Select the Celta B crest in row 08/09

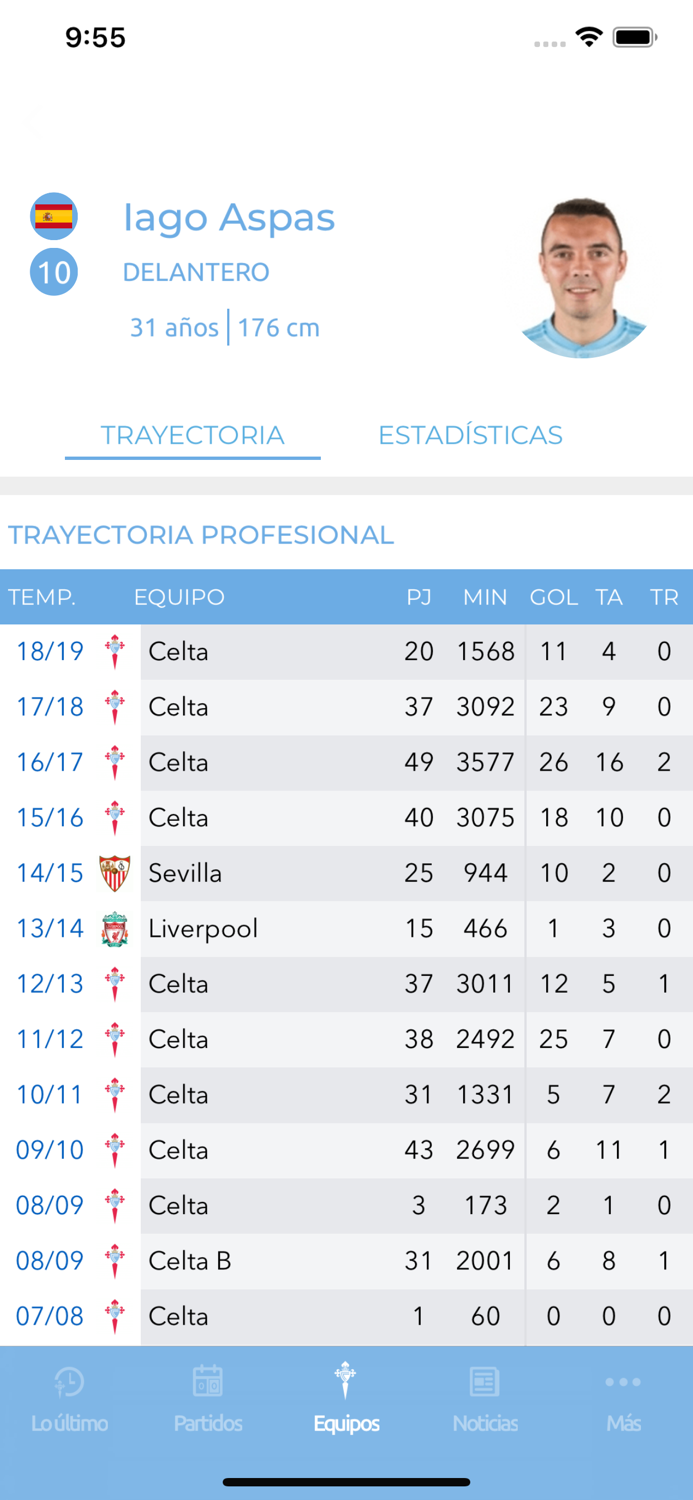(115, 1260)
